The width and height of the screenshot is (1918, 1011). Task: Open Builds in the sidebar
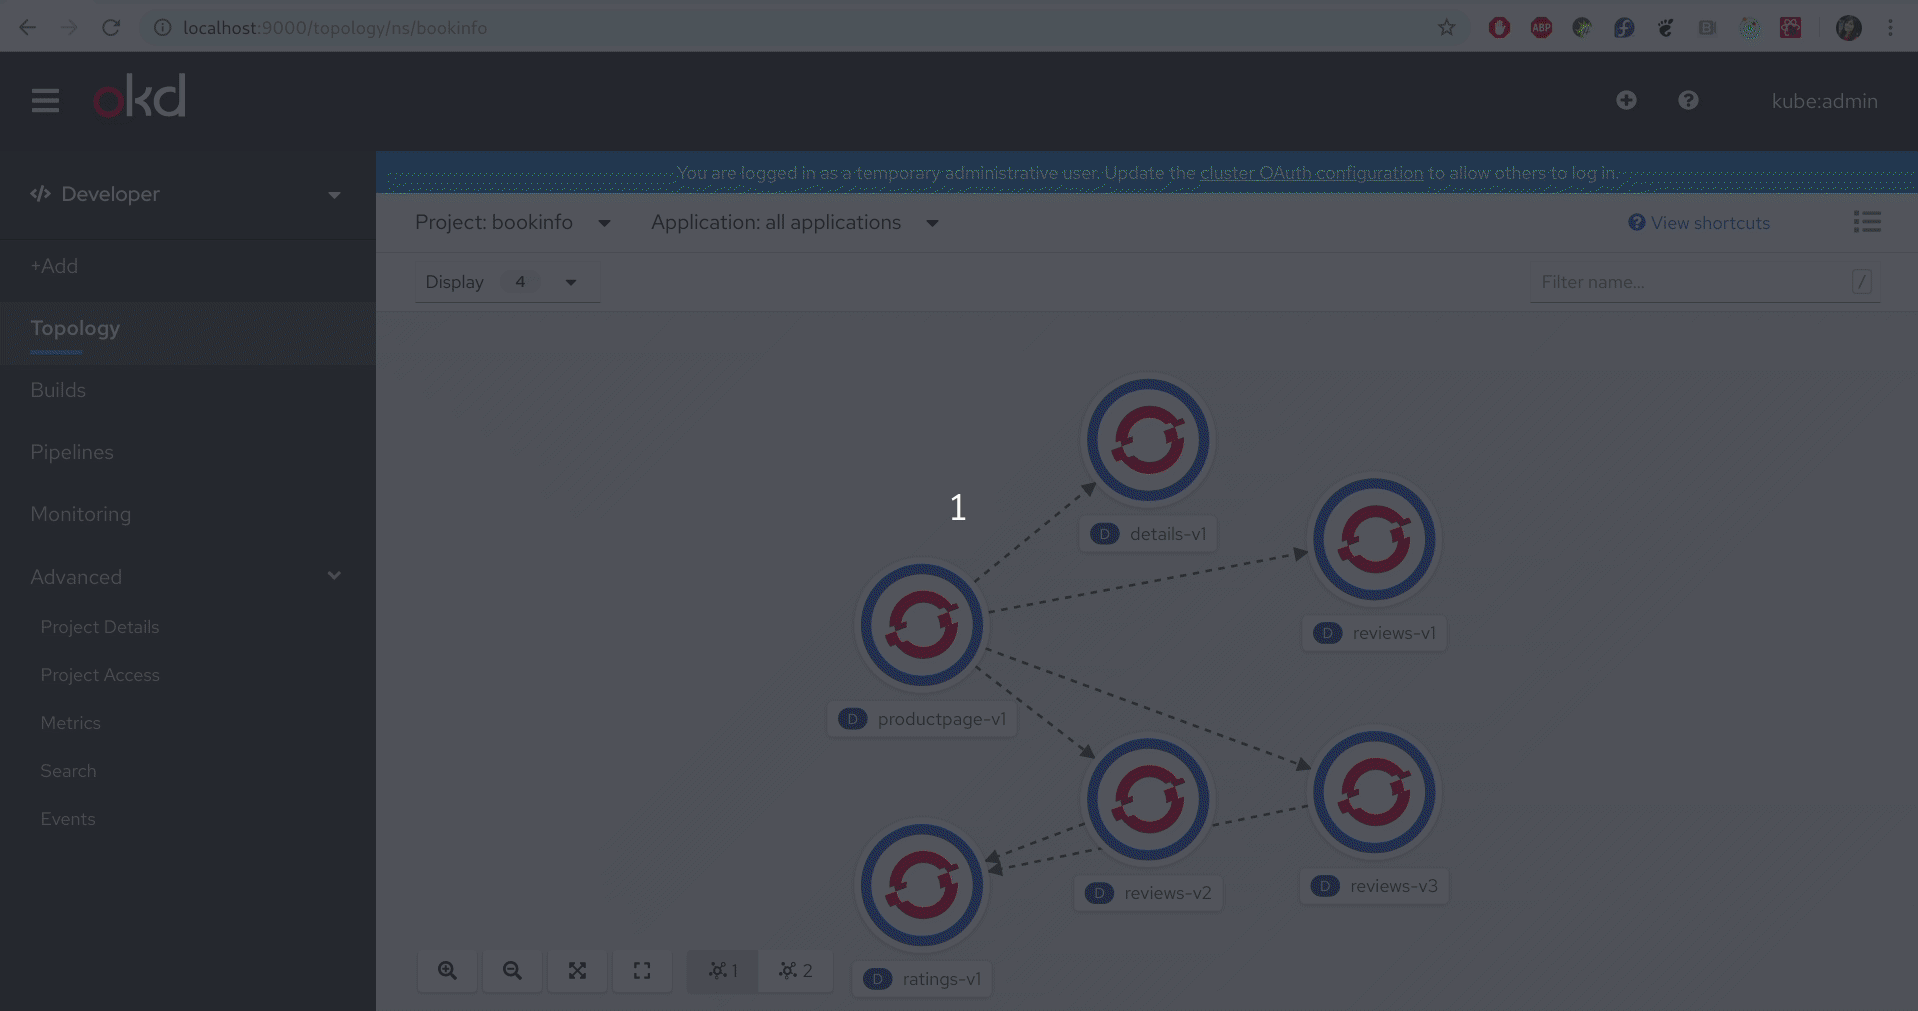58,390
